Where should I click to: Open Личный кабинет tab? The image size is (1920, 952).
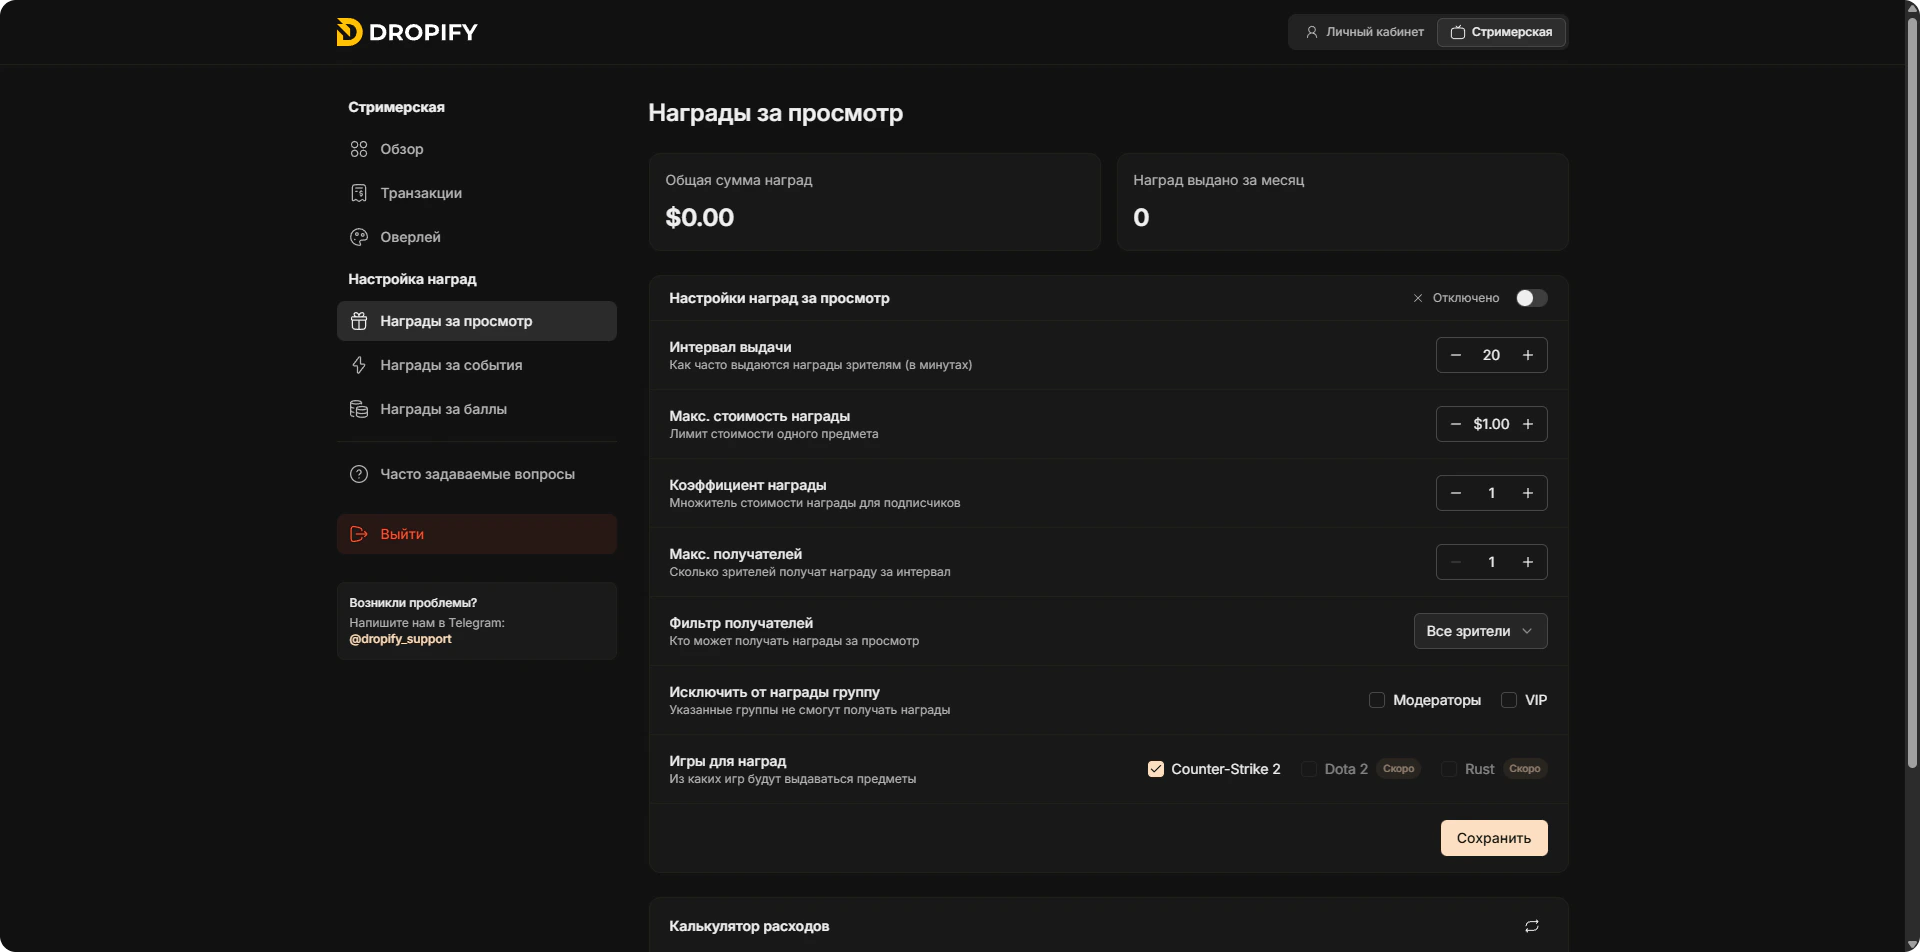(1364, 32)
